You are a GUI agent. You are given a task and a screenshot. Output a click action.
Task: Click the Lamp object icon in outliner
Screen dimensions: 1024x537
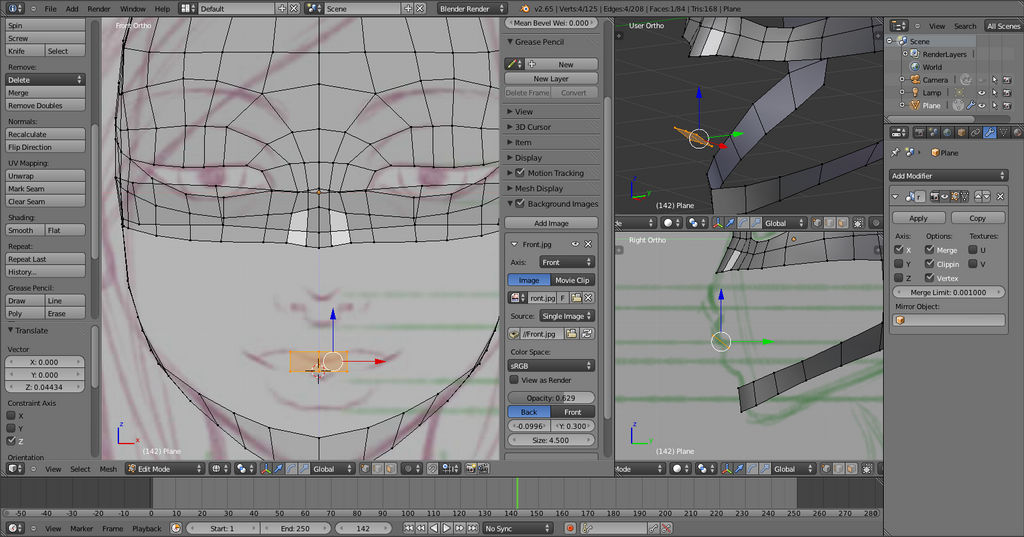point(913,93)
